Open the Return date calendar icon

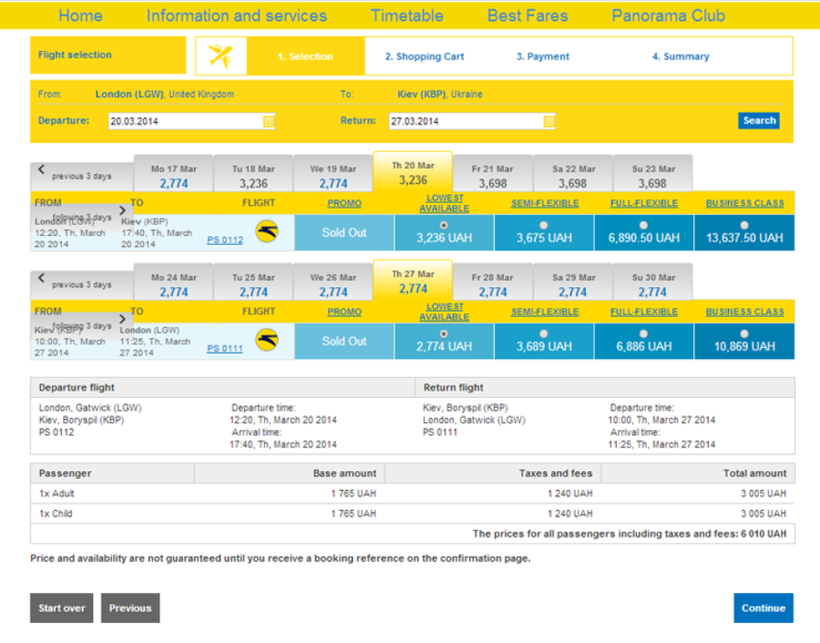click(549, 121)
